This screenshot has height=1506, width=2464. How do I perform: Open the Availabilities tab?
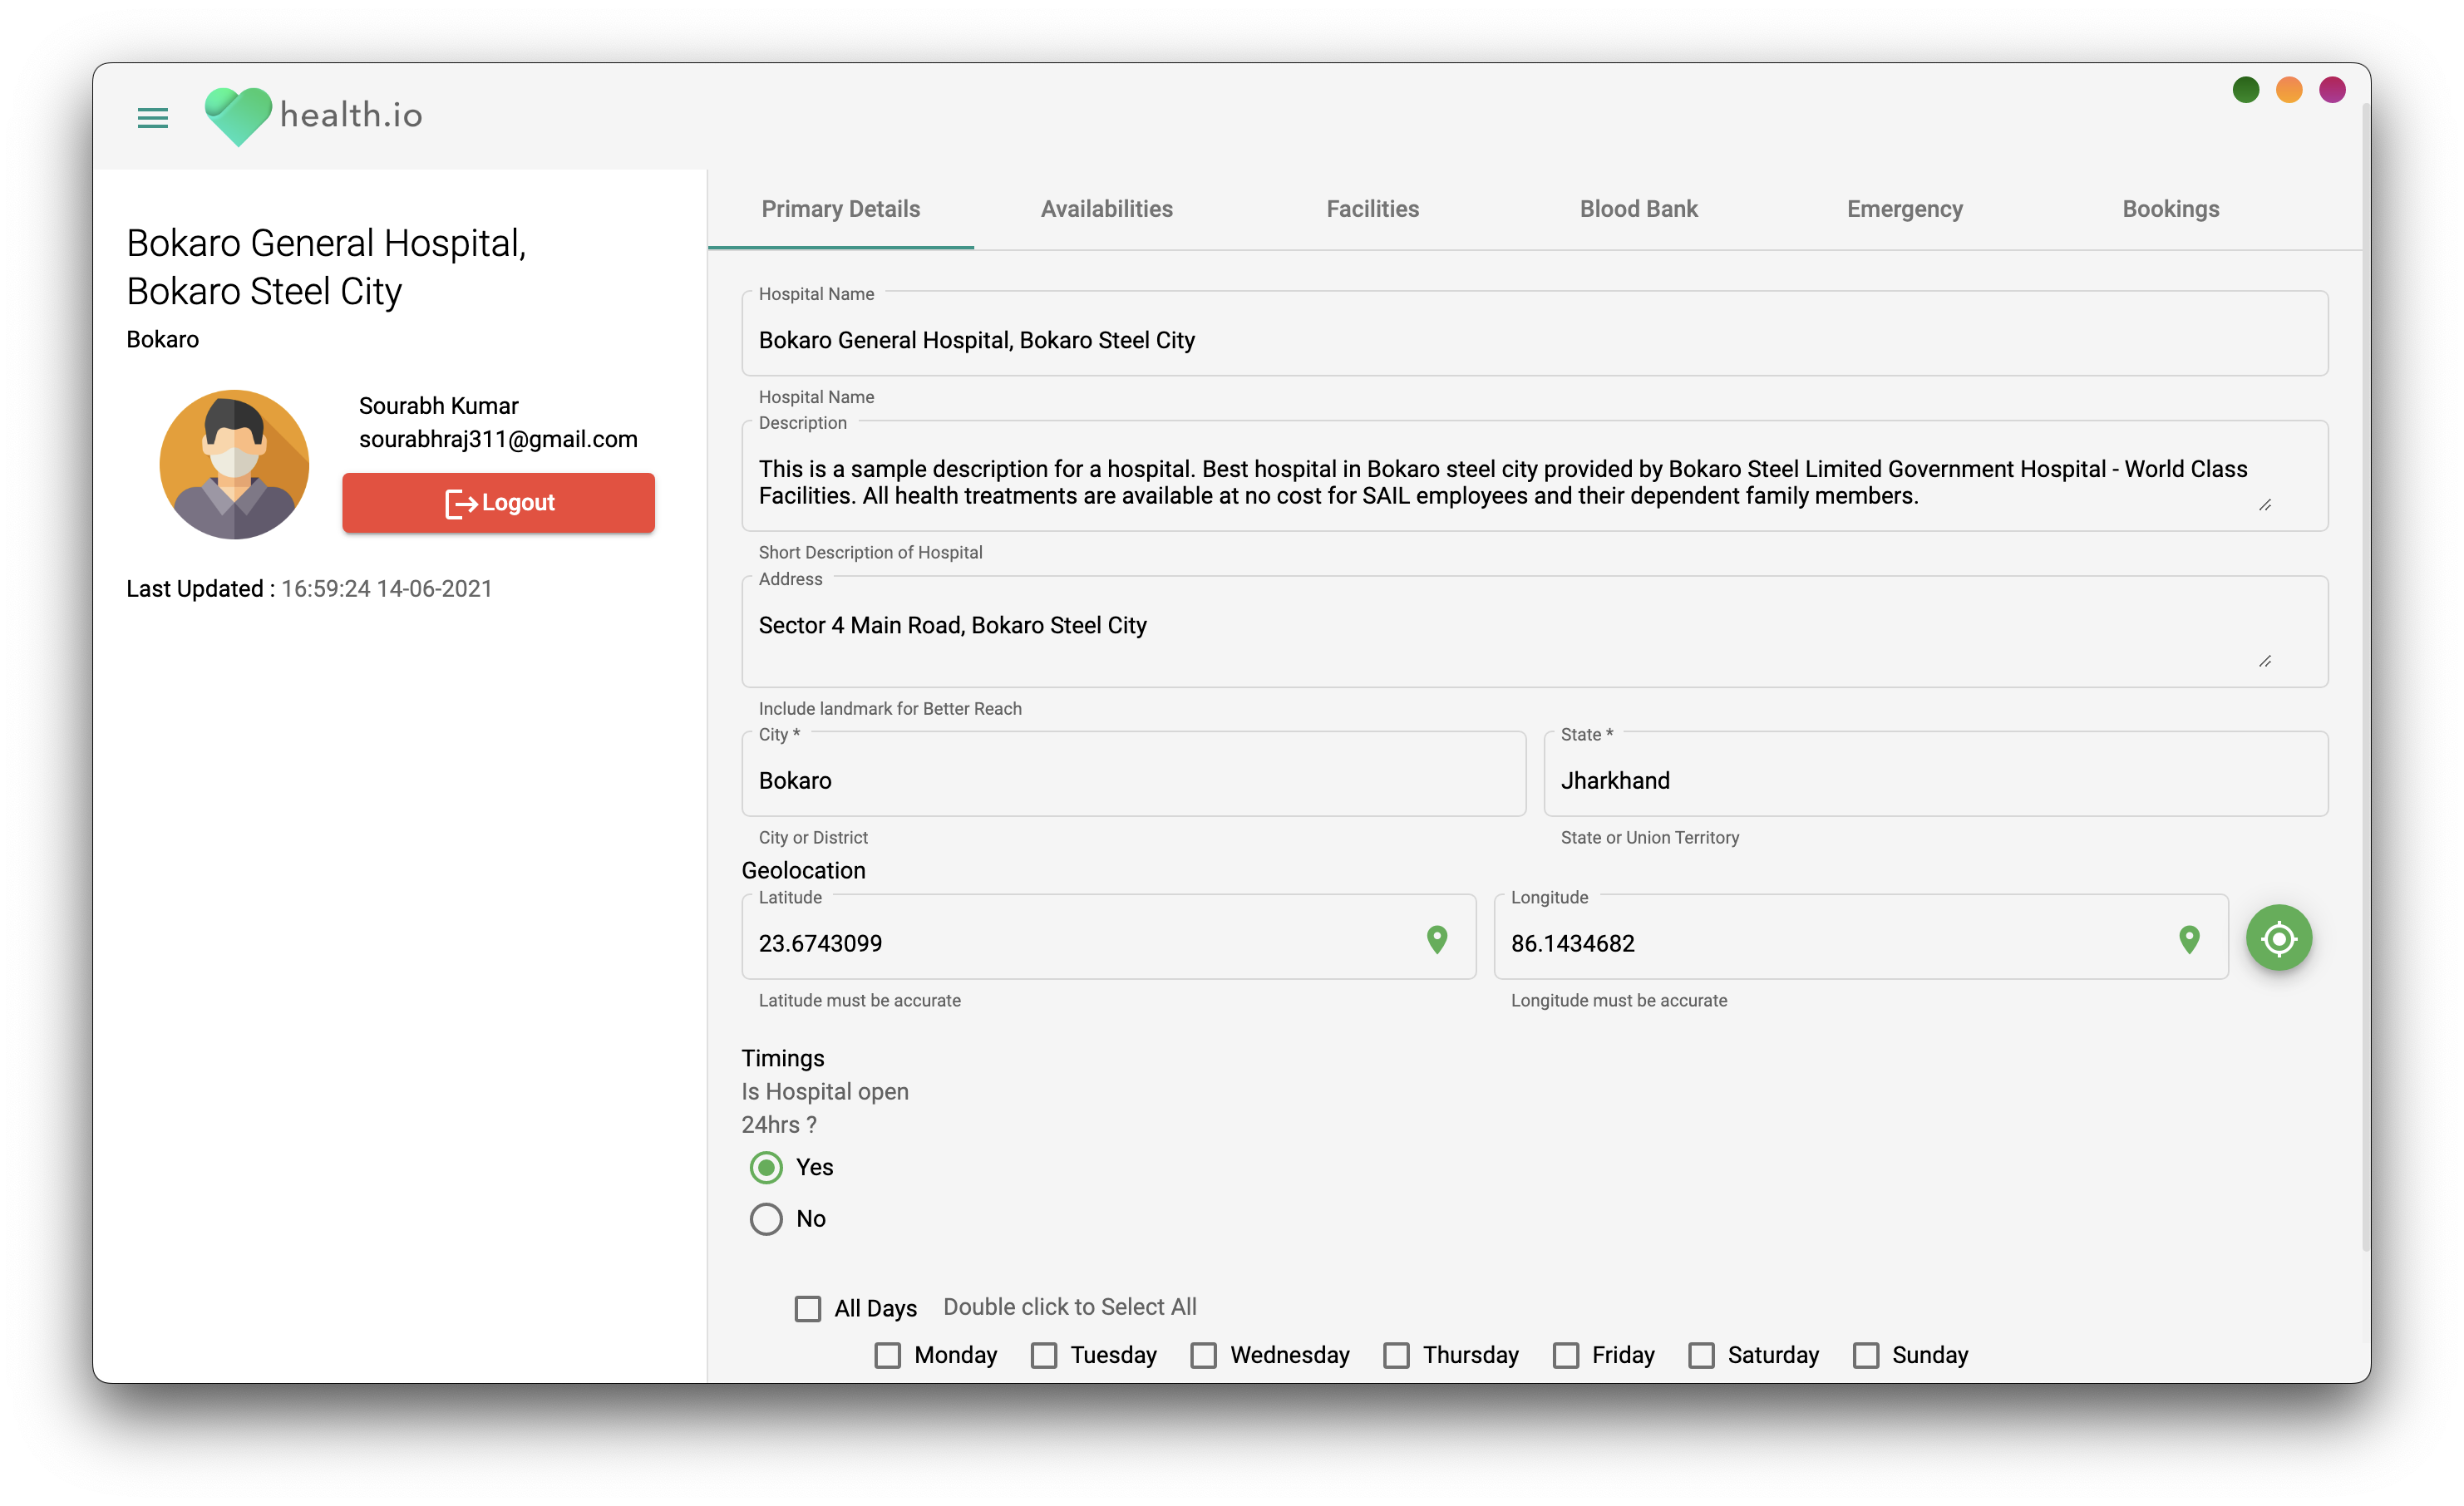(1106, 208)
